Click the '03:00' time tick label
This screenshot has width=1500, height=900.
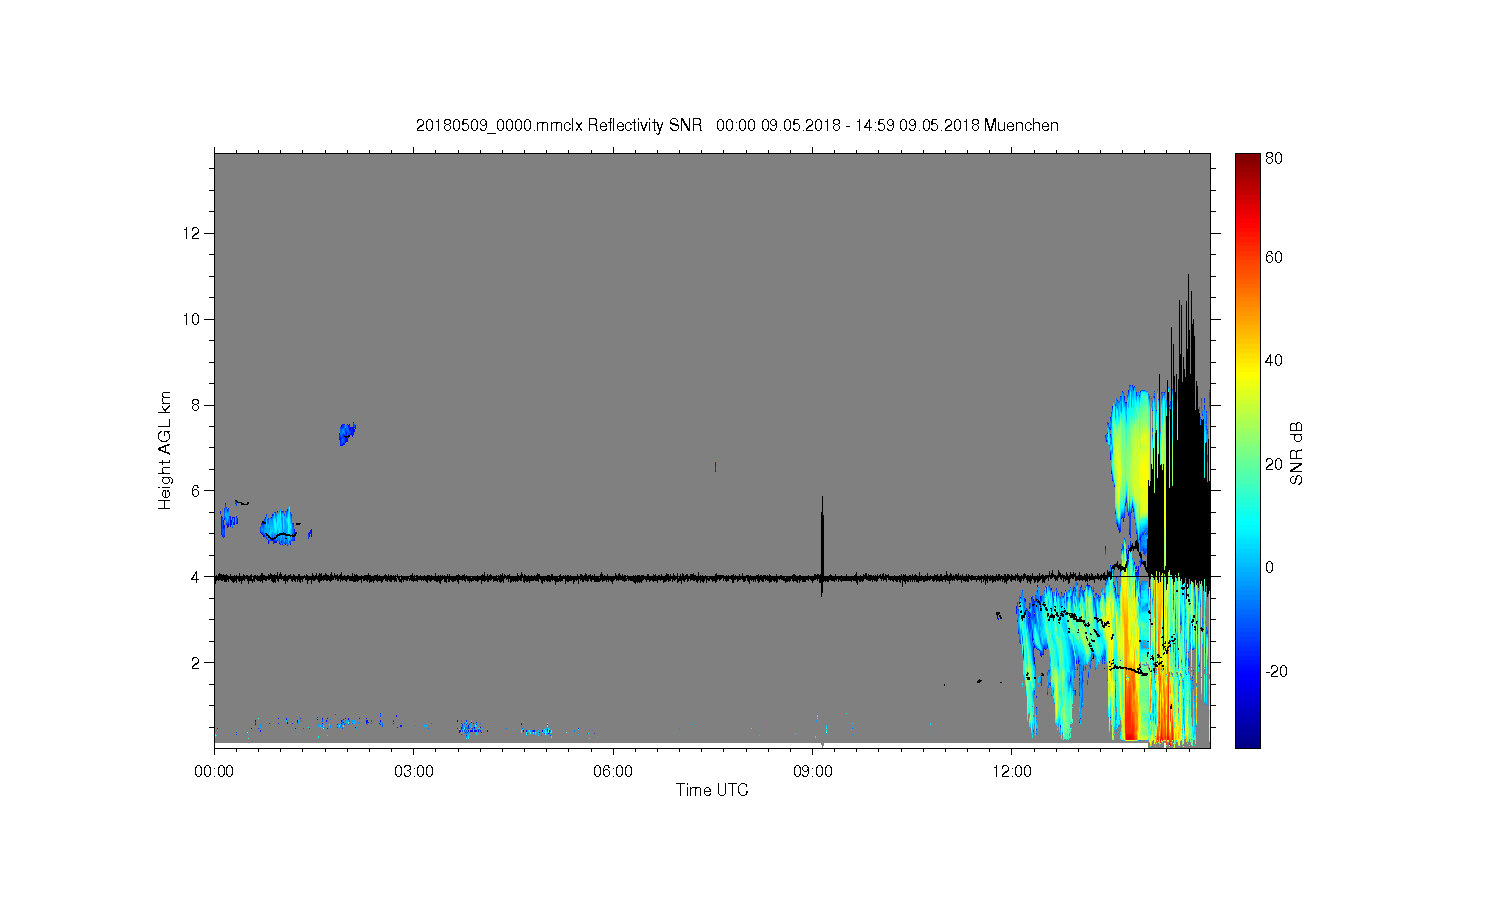413,771
